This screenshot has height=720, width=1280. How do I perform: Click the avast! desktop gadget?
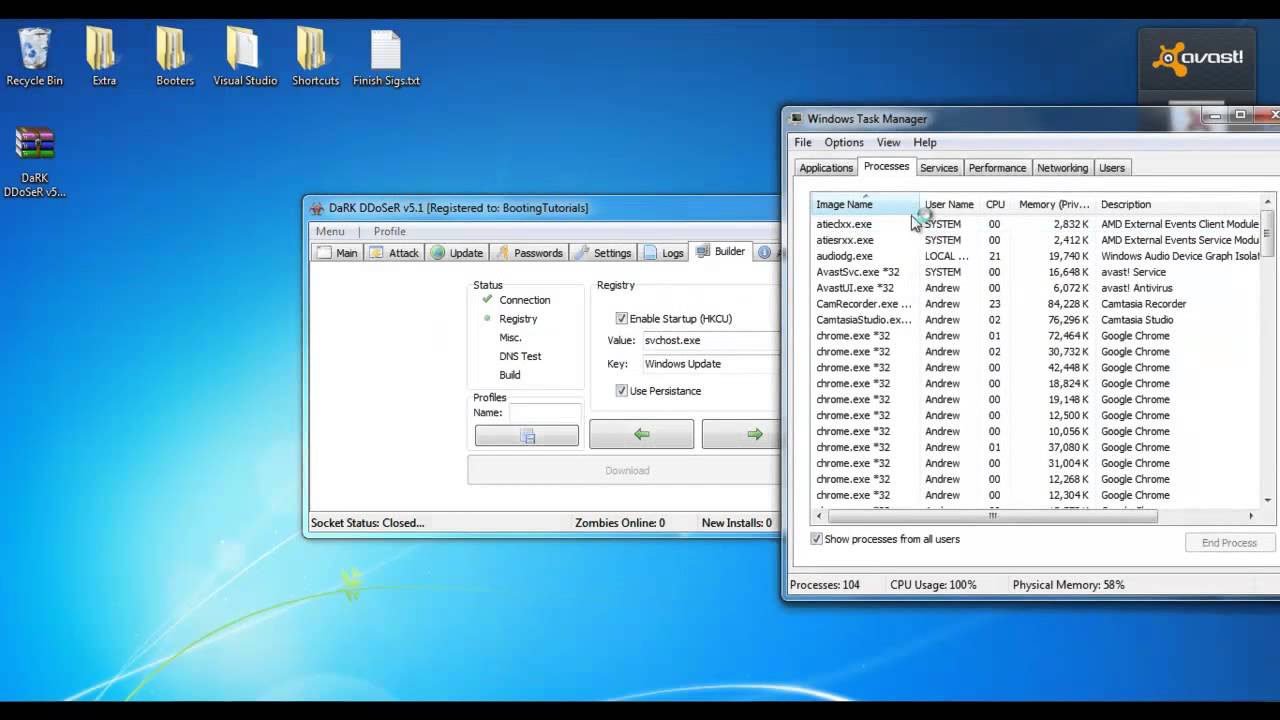1196,58
